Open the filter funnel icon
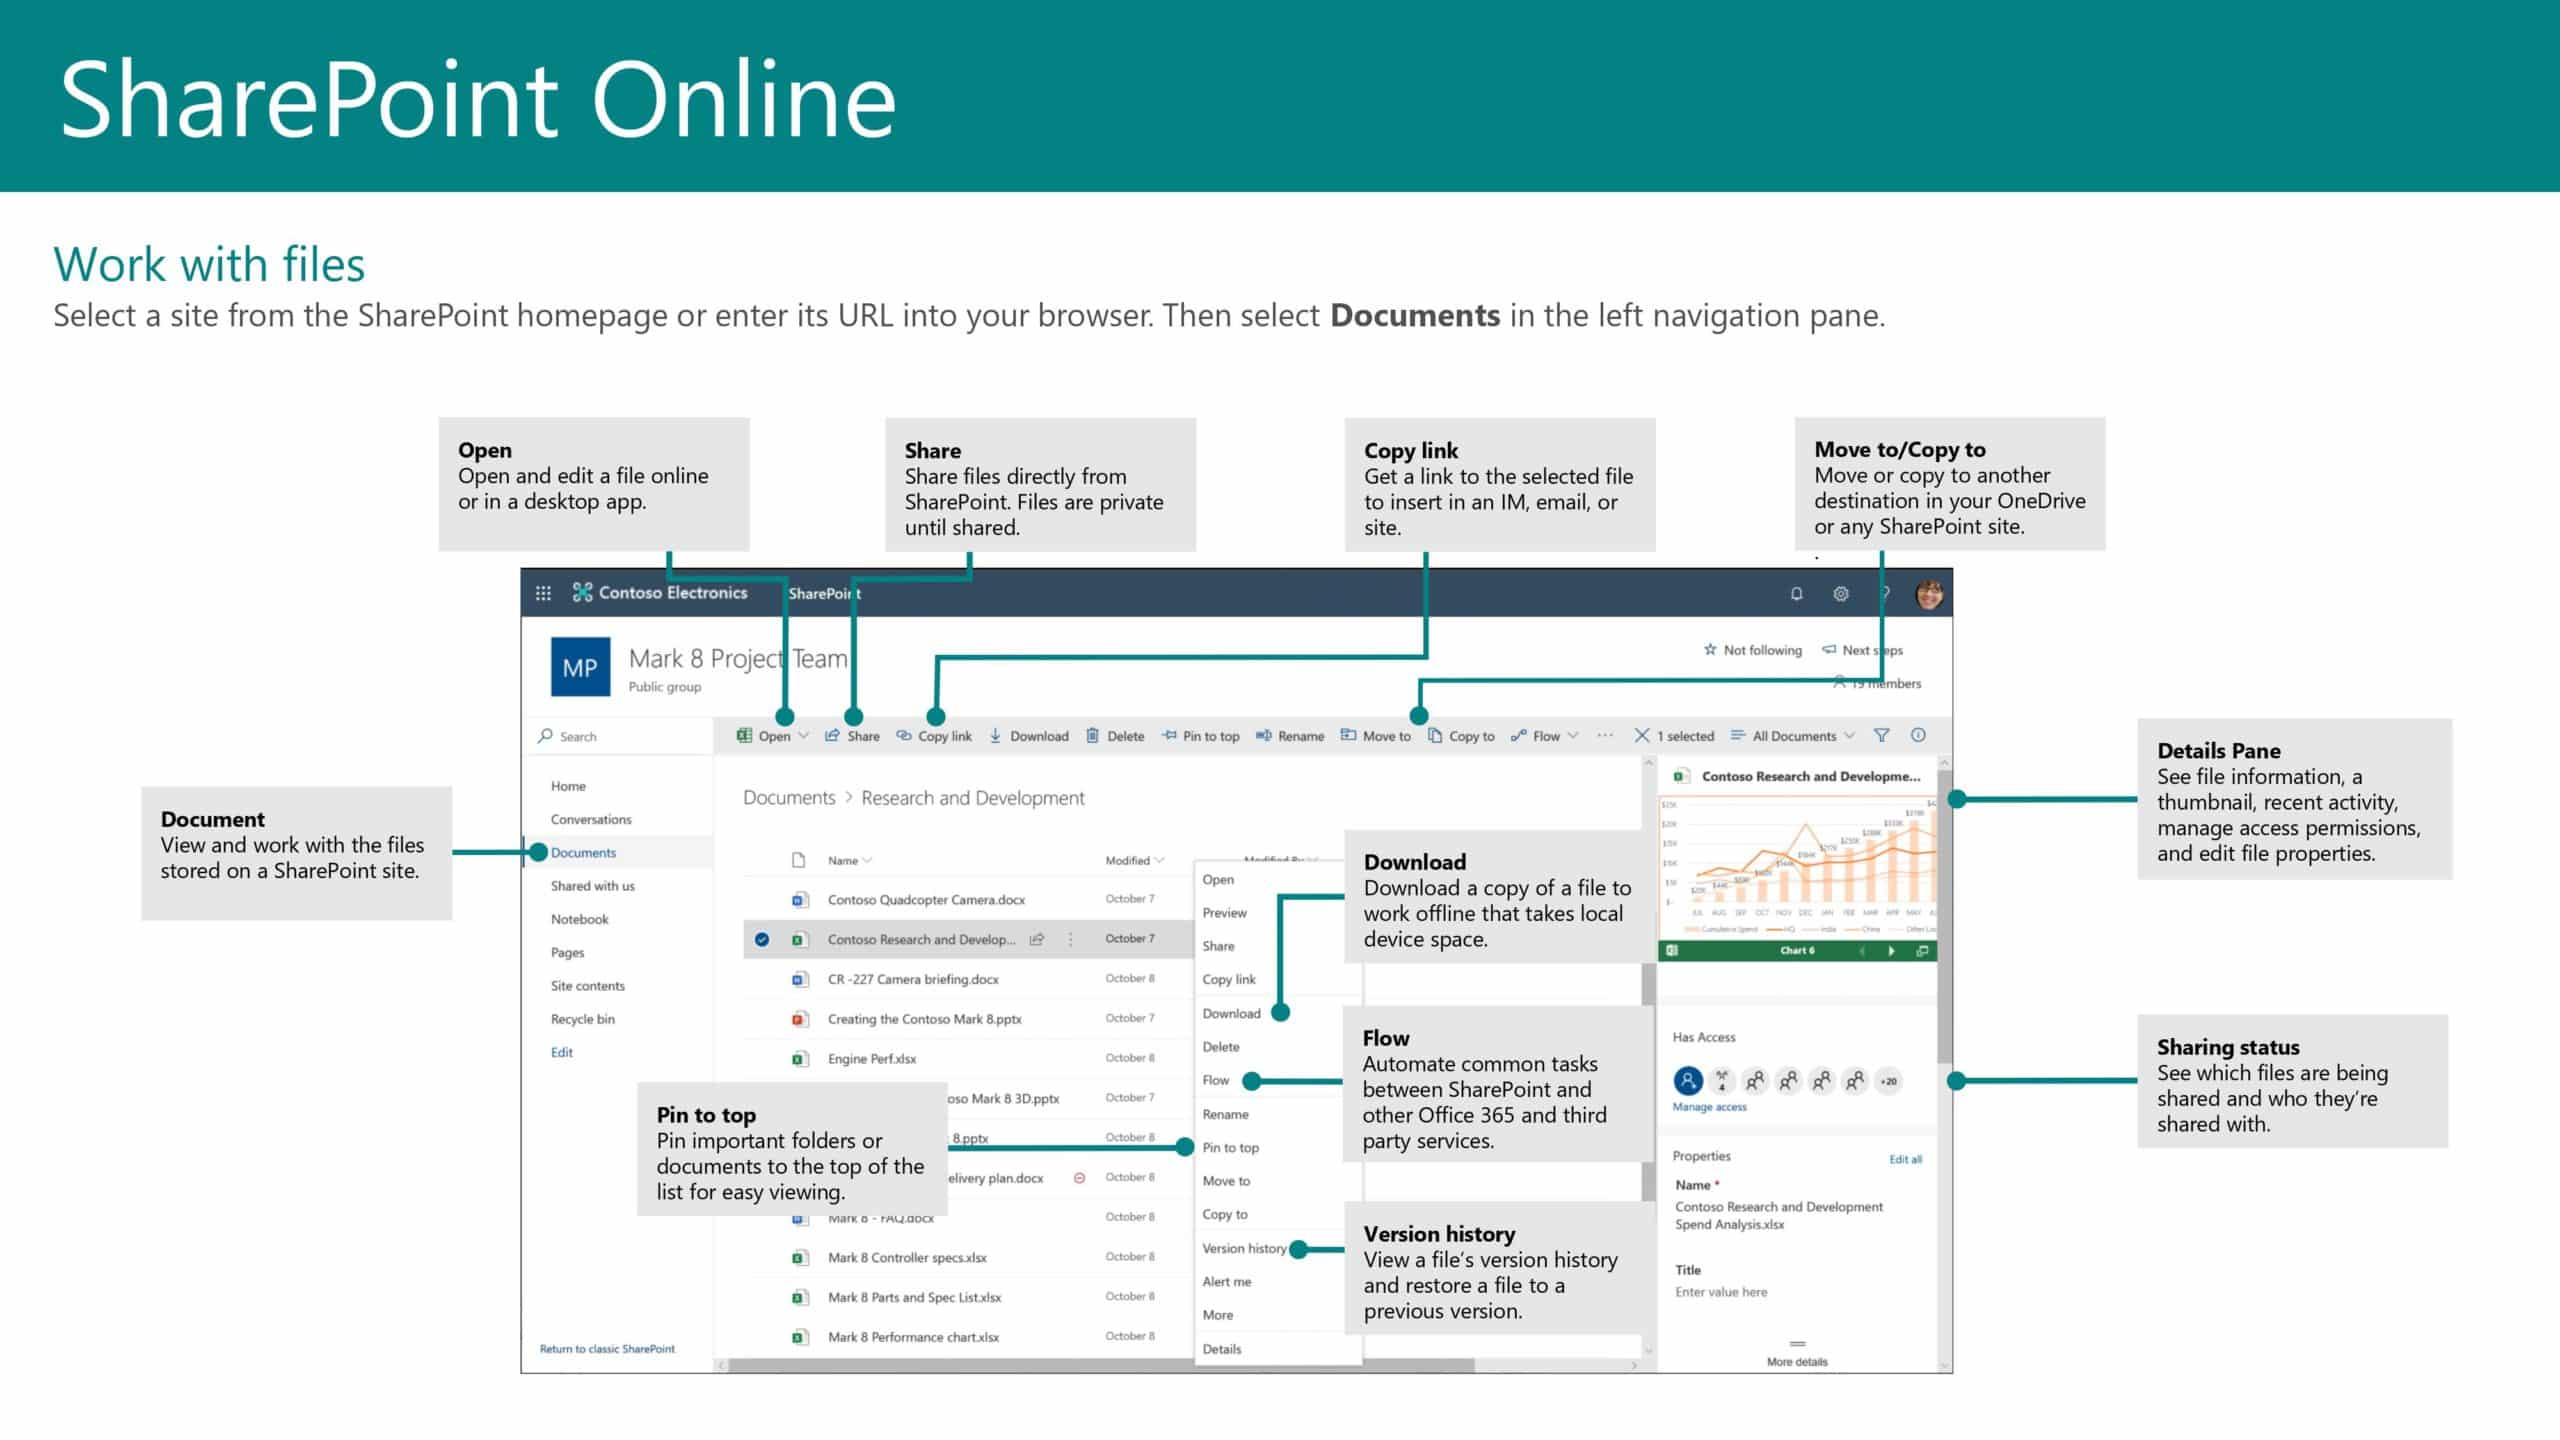The height and width of the screenshot is (1440, 2560). click(x=1881, y=735)
